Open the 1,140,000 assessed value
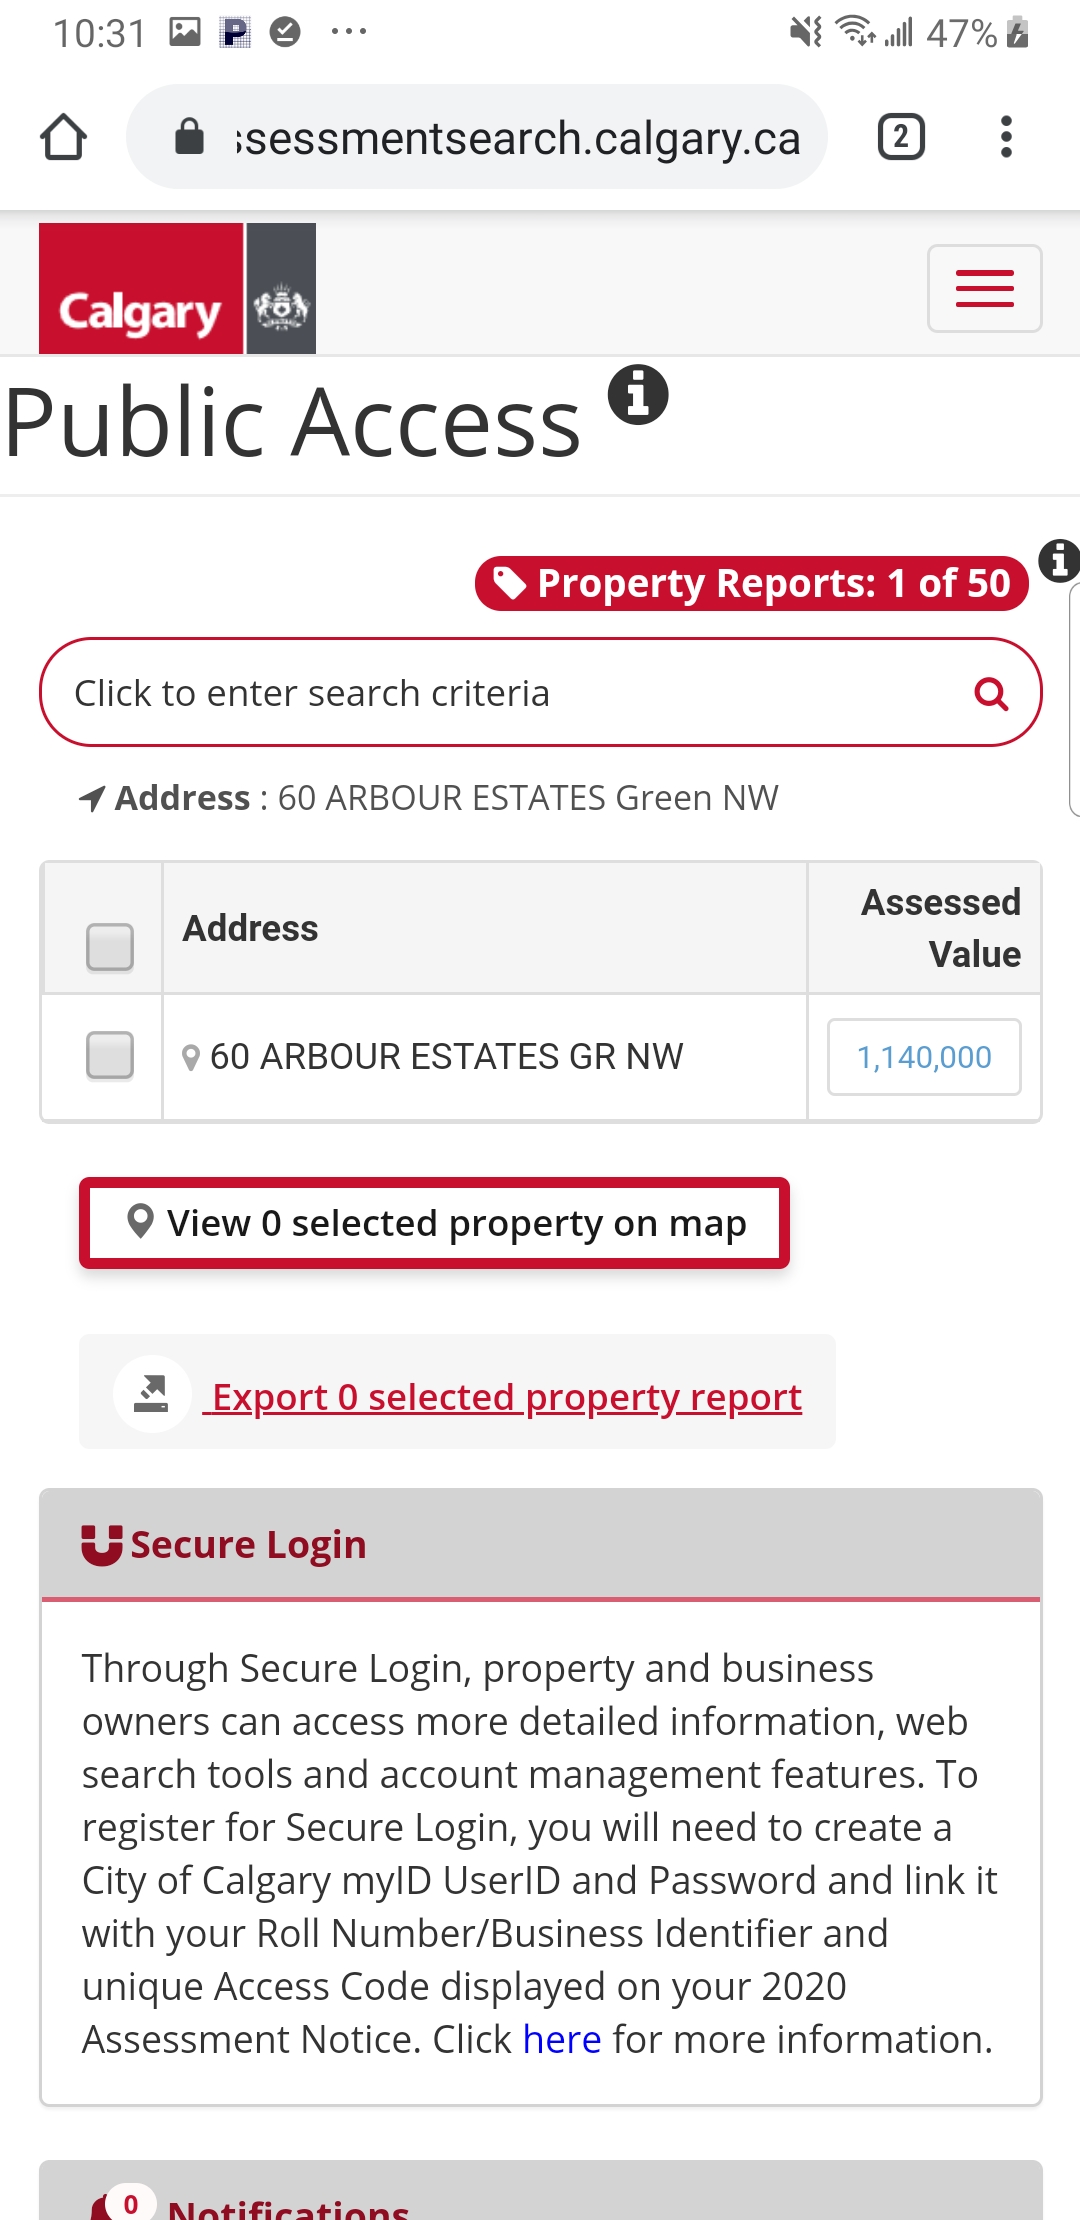Screen dimensions: 1080x2220 [x=924, y=1057]
